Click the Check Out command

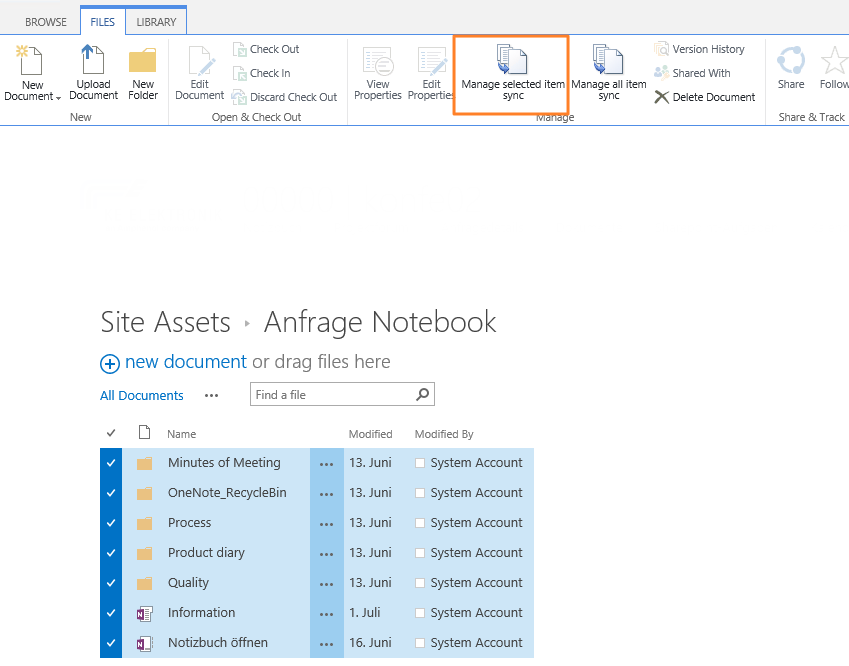pyautogui.click(x=266, y=49)
